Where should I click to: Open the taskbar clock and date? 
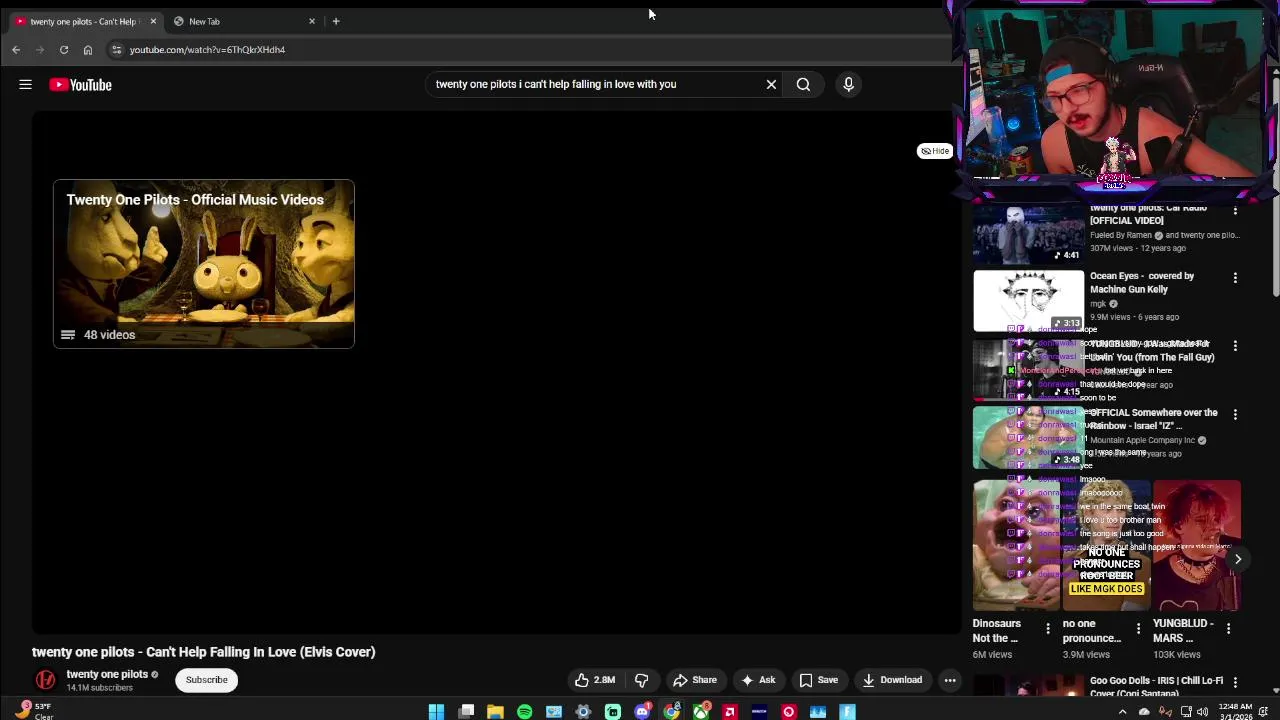(x=1235, y=712)
